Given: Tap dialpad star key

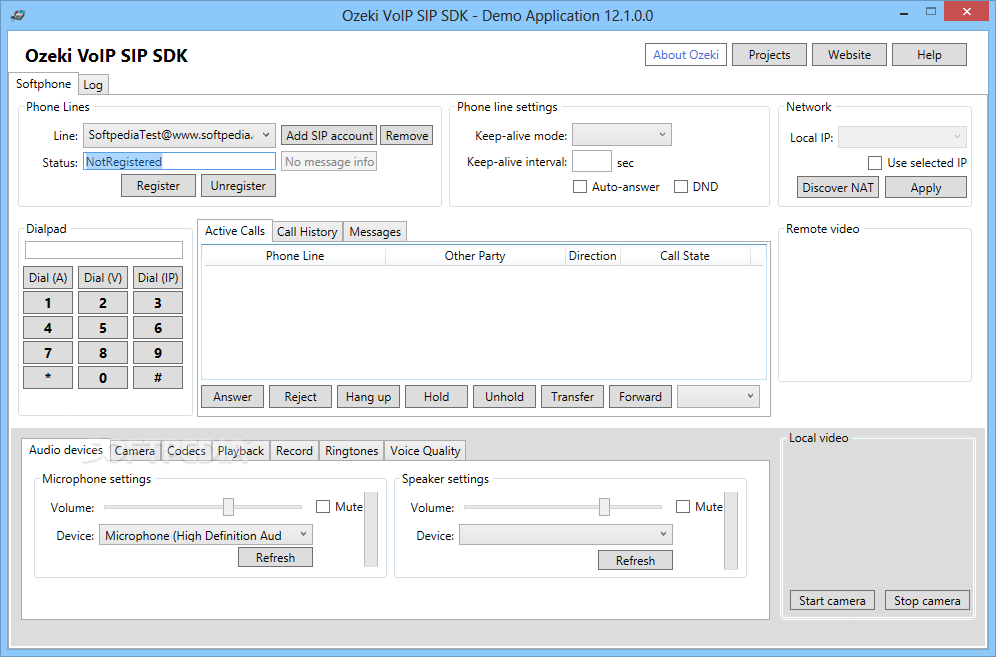Looking at the screenshot, I should (x=48, y=377).
